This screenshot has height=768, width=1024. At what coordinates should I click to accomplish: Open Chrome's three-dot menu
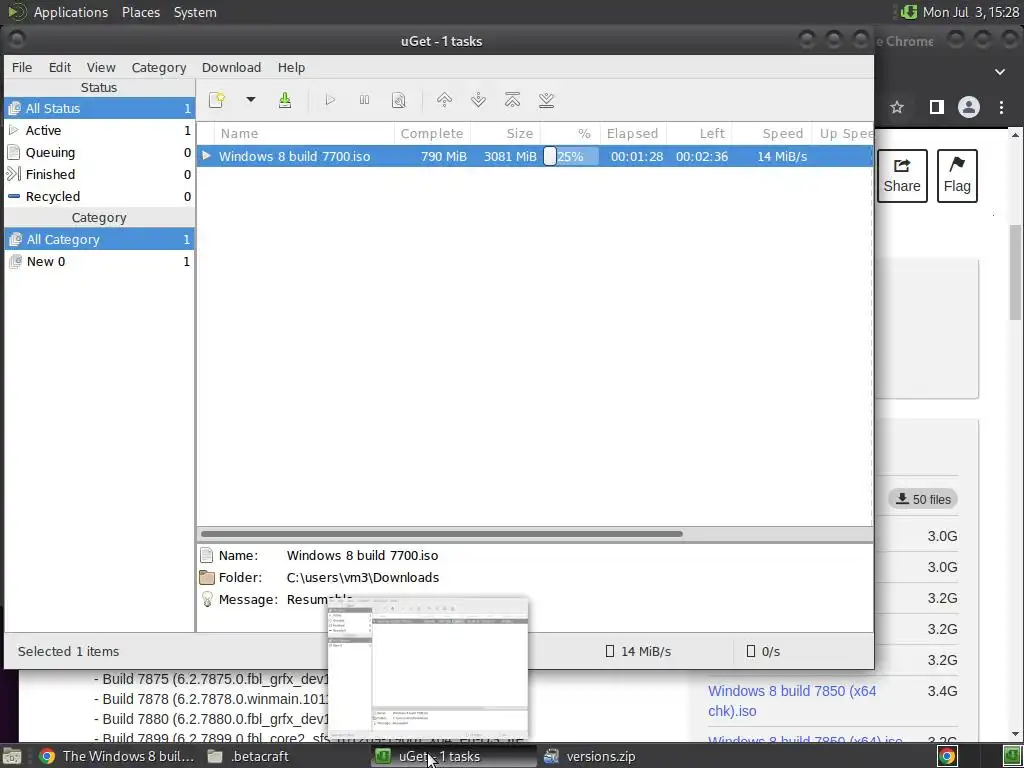tap(1001, 107)
